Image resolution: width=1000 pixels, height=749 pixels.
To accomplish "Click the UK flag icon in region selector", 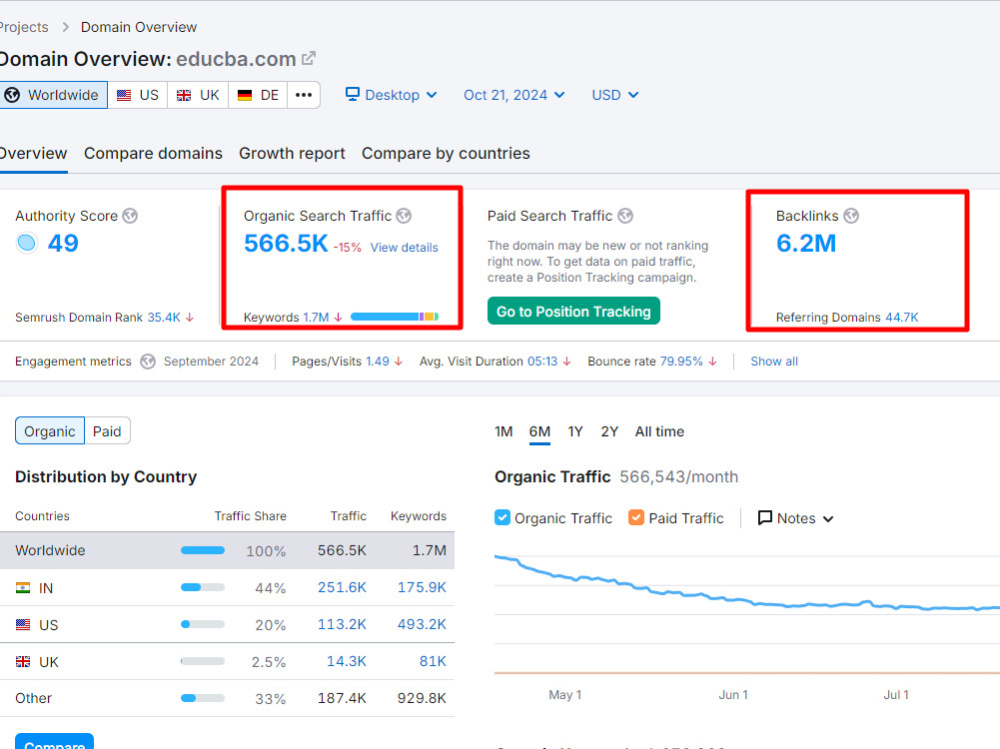I will click(x=184, y=95).
